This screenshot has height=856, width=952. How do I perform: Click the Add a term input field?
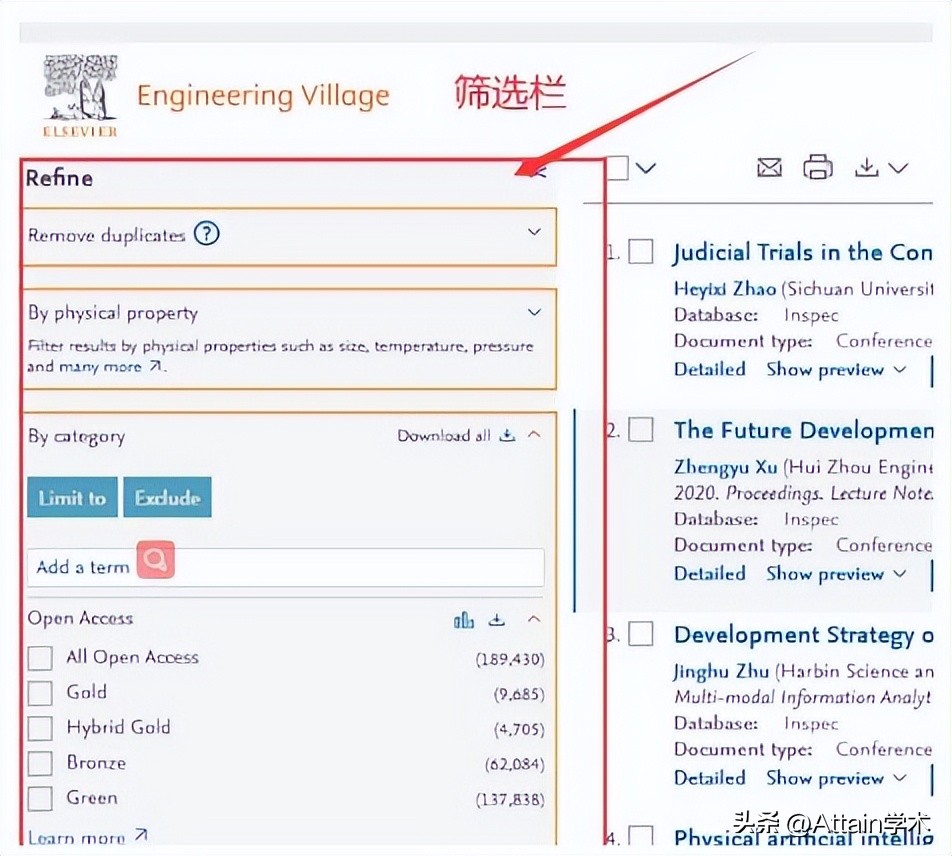pos(340,567)
